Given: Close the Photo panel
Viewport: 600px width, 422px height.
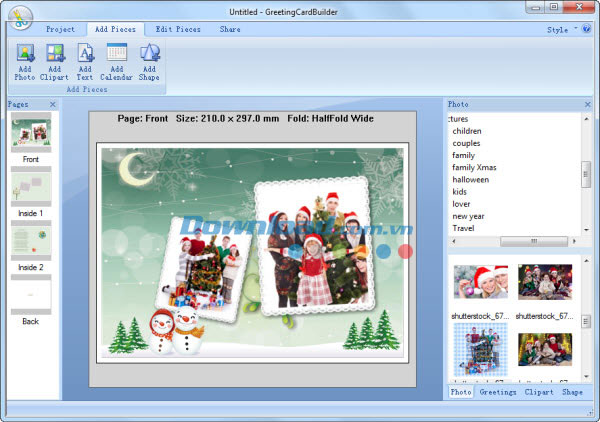Looking at the screenshot, I should (587, 104).
